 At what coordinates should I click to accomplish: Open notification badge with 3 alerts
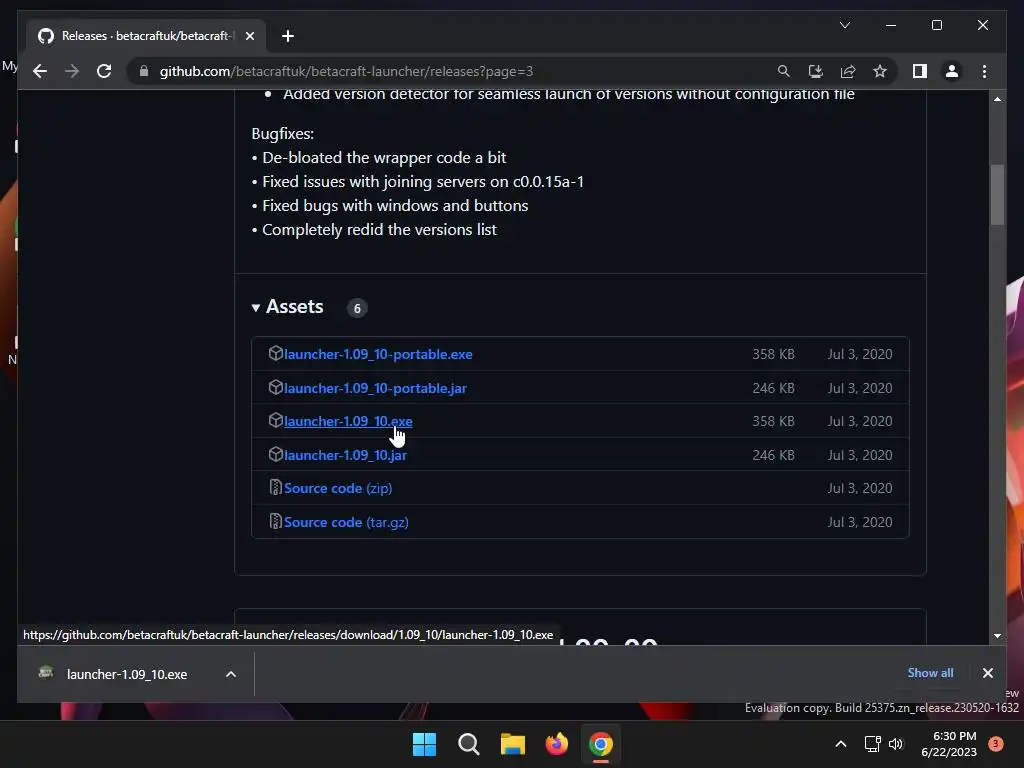point(996,744)
